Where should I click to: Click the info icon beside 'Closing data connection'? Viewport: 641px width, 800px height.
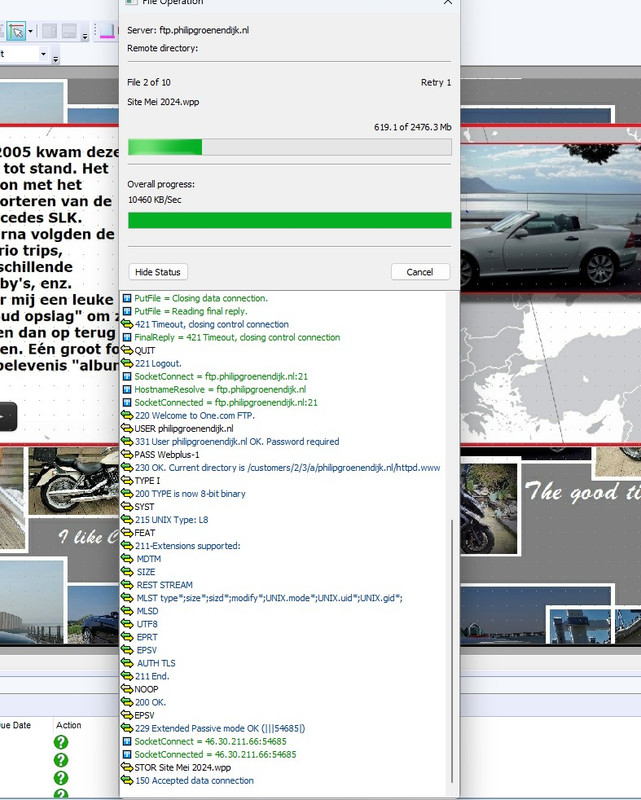coord(127,298)
